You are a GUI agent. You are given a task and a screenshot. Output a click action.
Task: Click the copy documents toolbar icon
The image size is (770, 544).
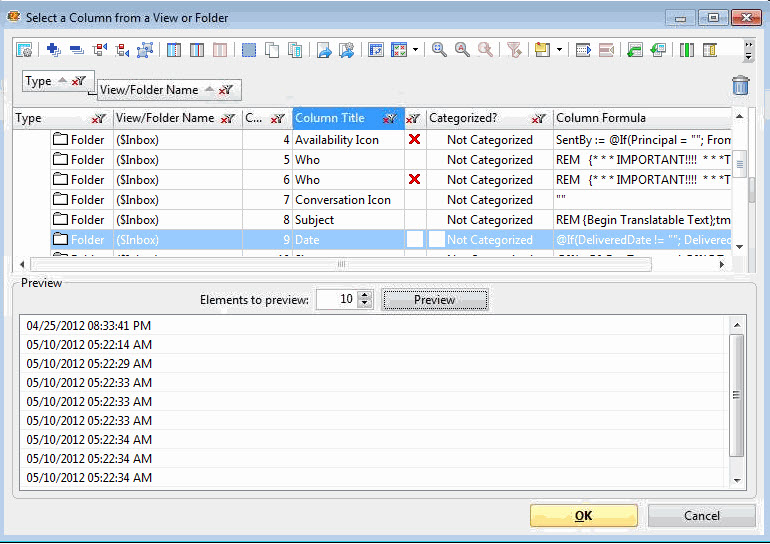coord(272,49)
